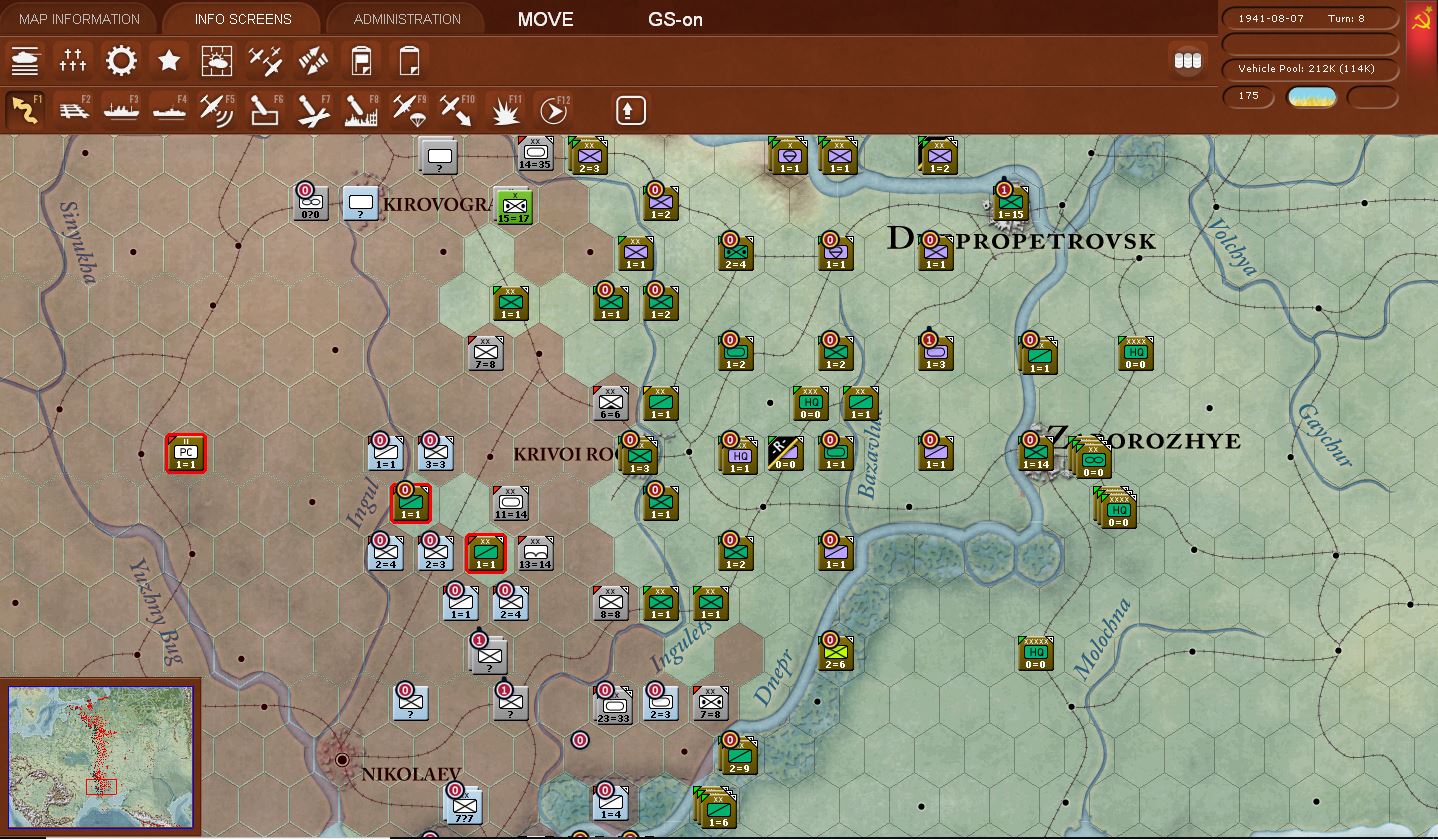Select the red-bordered PC 1=1 unit
This screenshot has height=839, width=1438.
point(186,453)
